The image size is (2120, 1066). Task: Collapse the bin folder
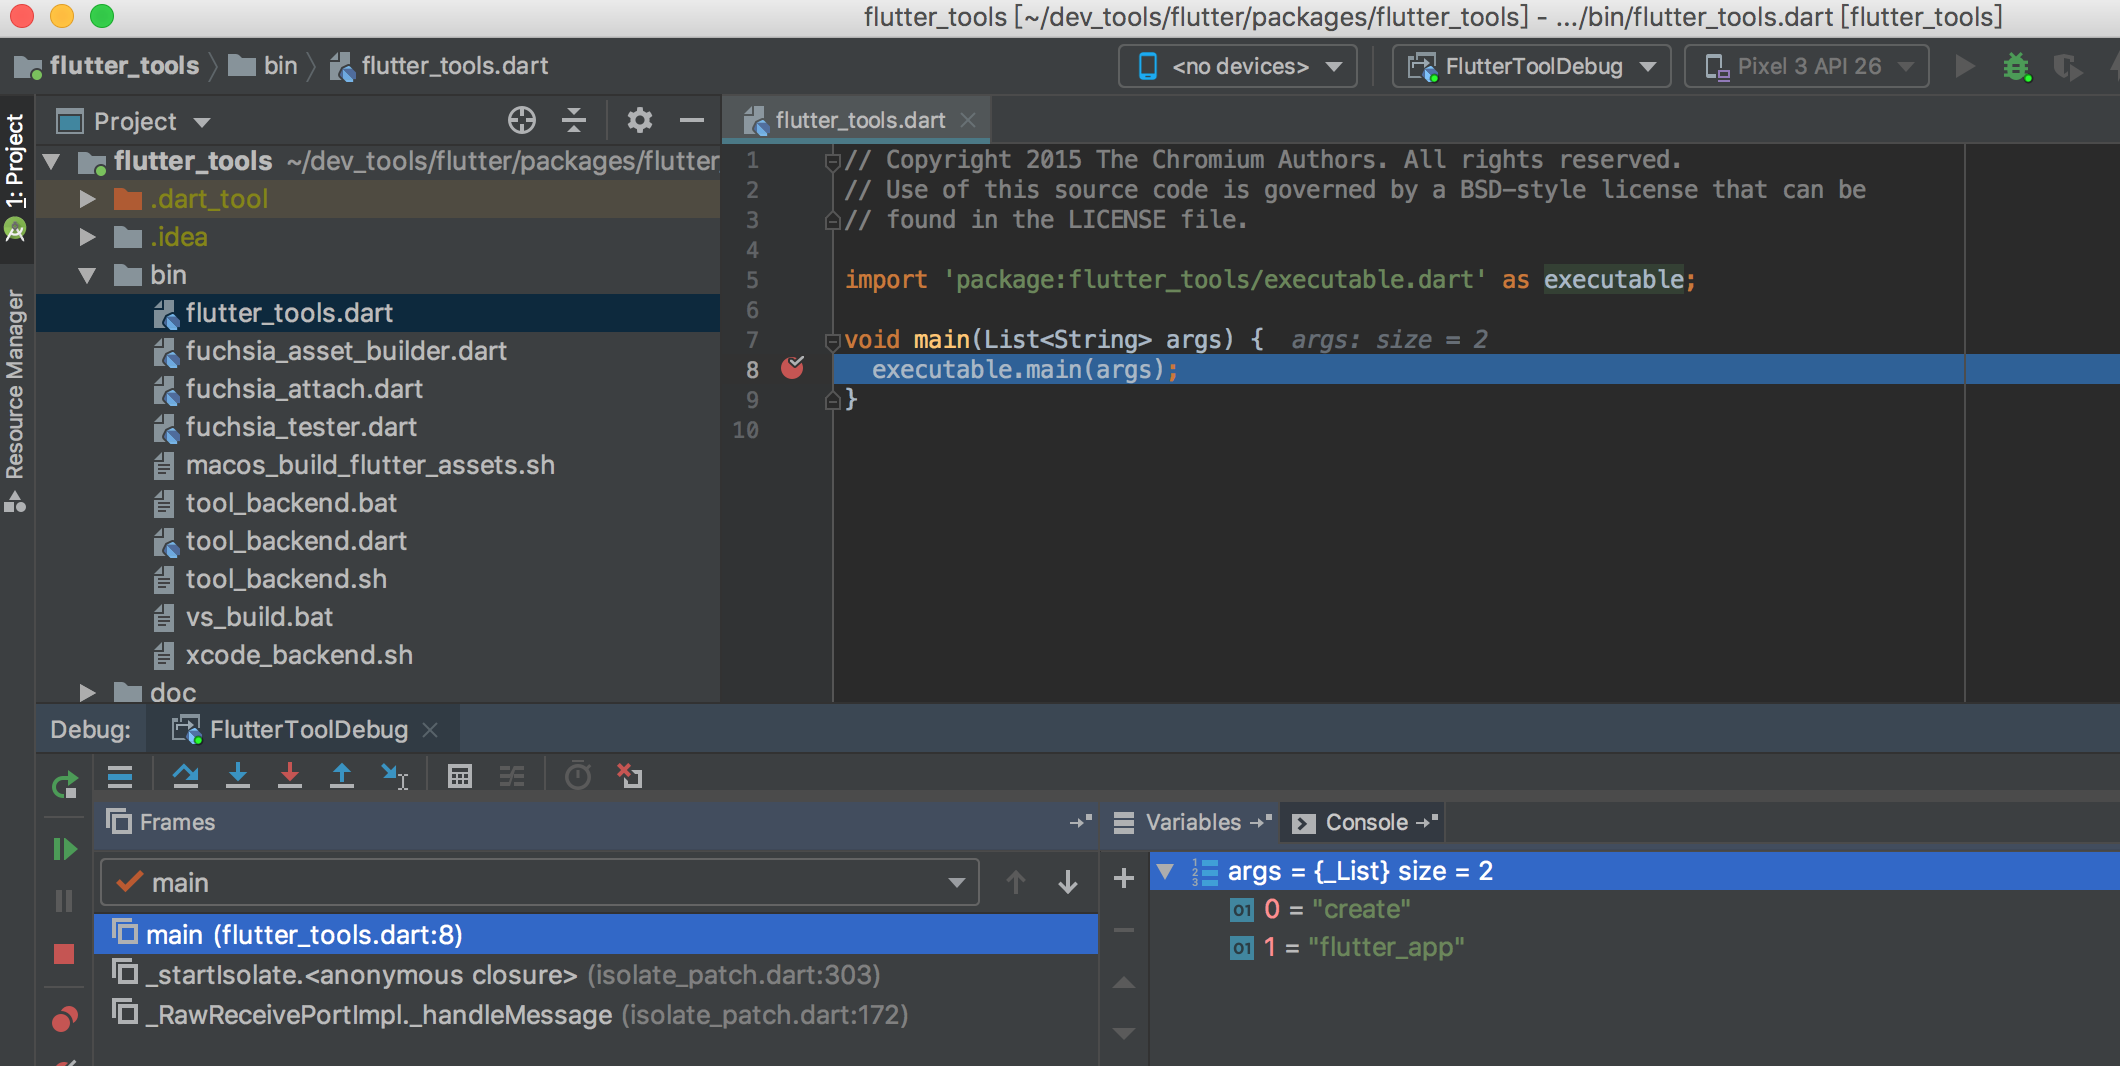tap(88, 275)
